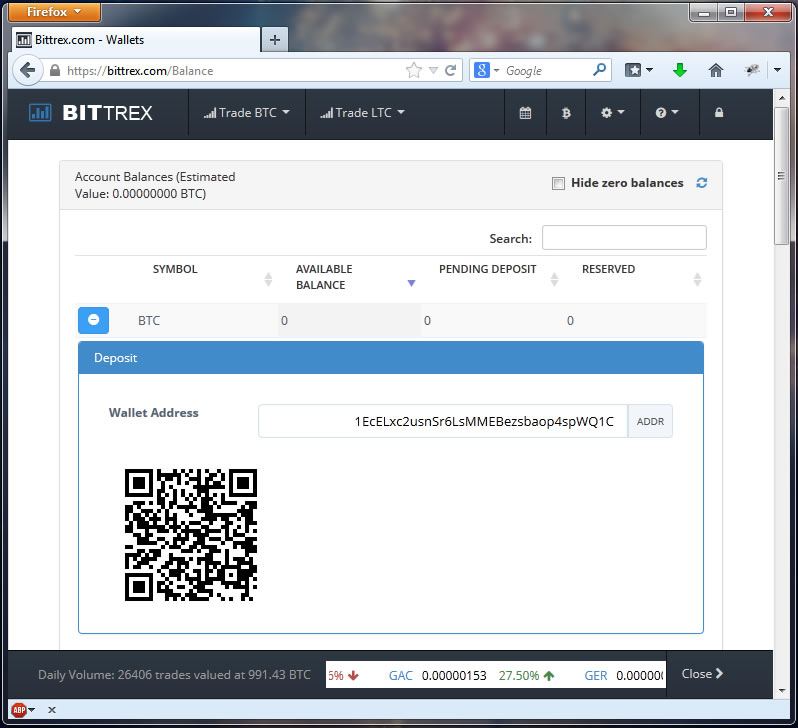The height and width of the screenshot is (728, 798).
Task: Click the Account Balances heading
Action: click(x=155, y=185)
